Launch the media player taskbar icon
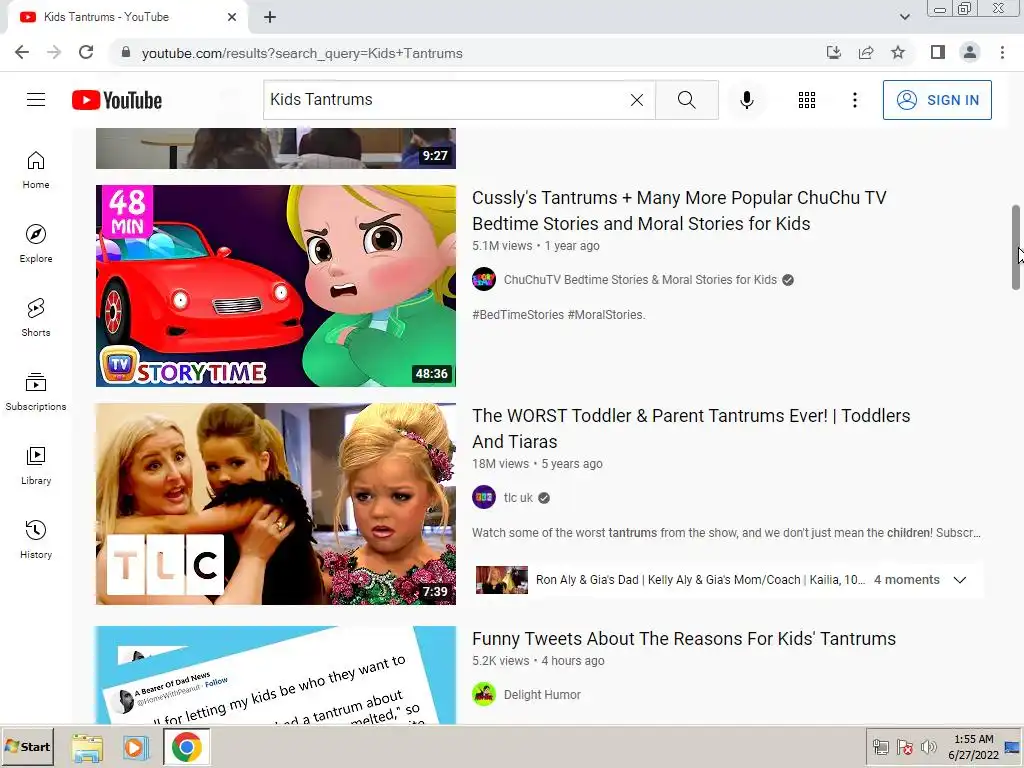This screenshot has width=1024, height=768. point(136,747)
